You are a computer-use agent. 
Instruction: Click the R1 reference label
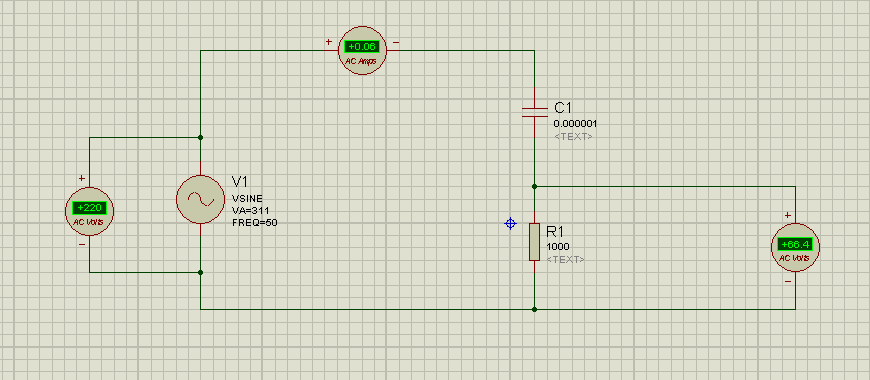[555, 231]
